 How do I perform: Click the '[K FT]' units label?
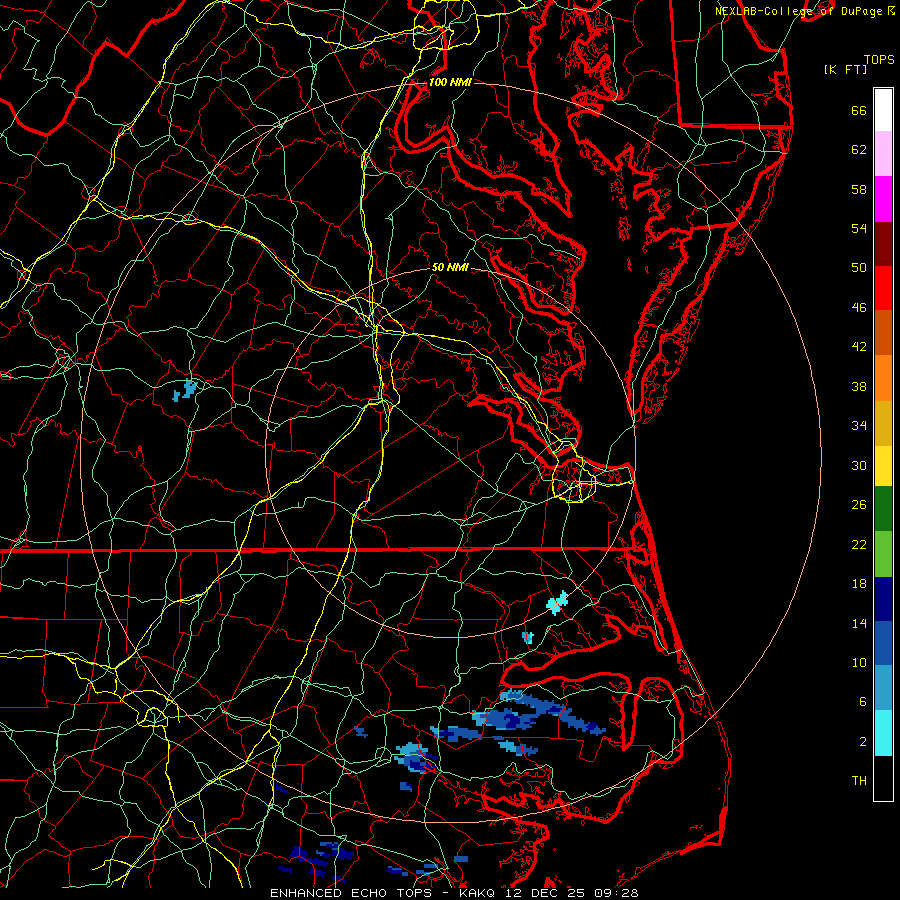[x=845, y=70]
